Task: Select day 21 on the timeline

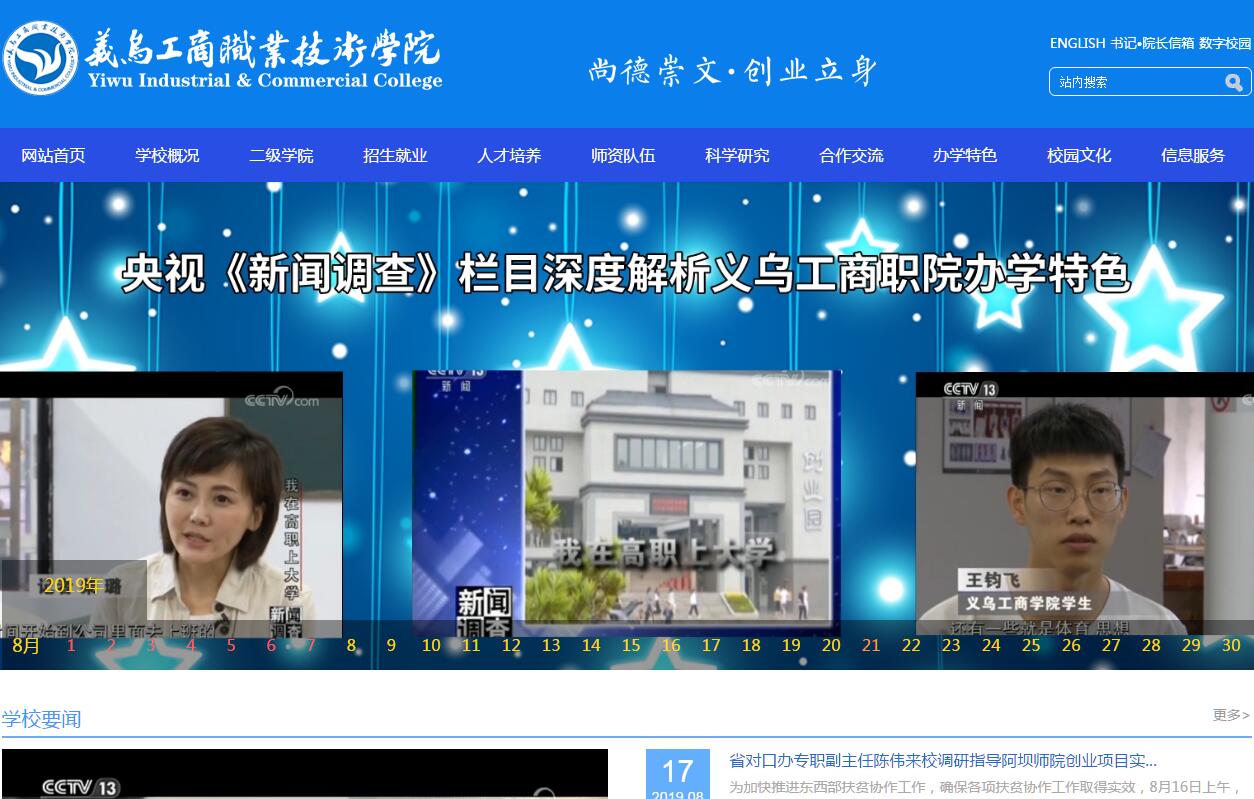Action: [x=871, y=645]
